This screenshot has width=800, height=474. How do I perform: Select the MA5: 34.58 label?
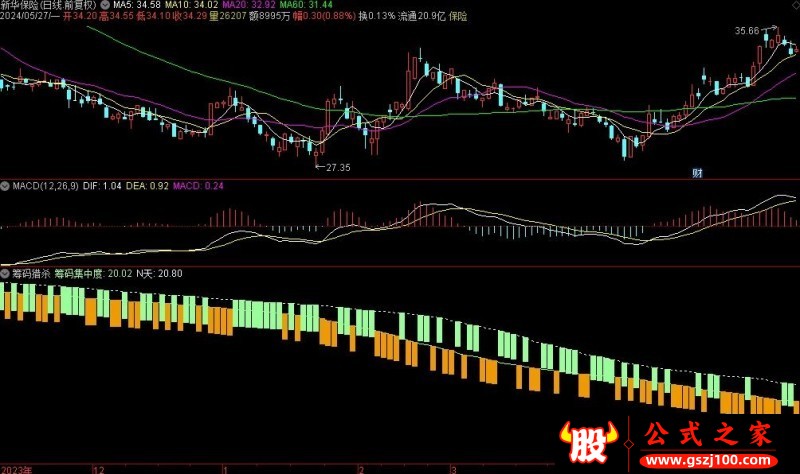coord(137,5)
